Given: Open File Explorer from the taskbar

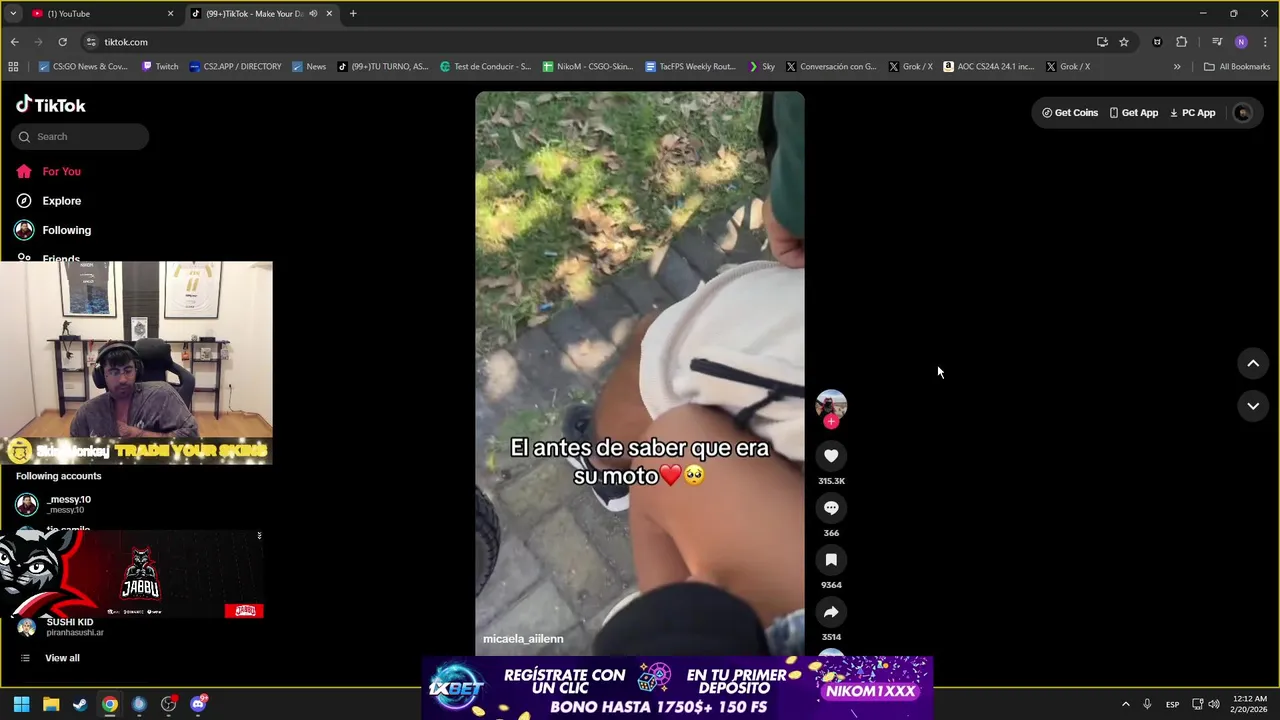Looking at the screenshot, I should pos(51,704).
